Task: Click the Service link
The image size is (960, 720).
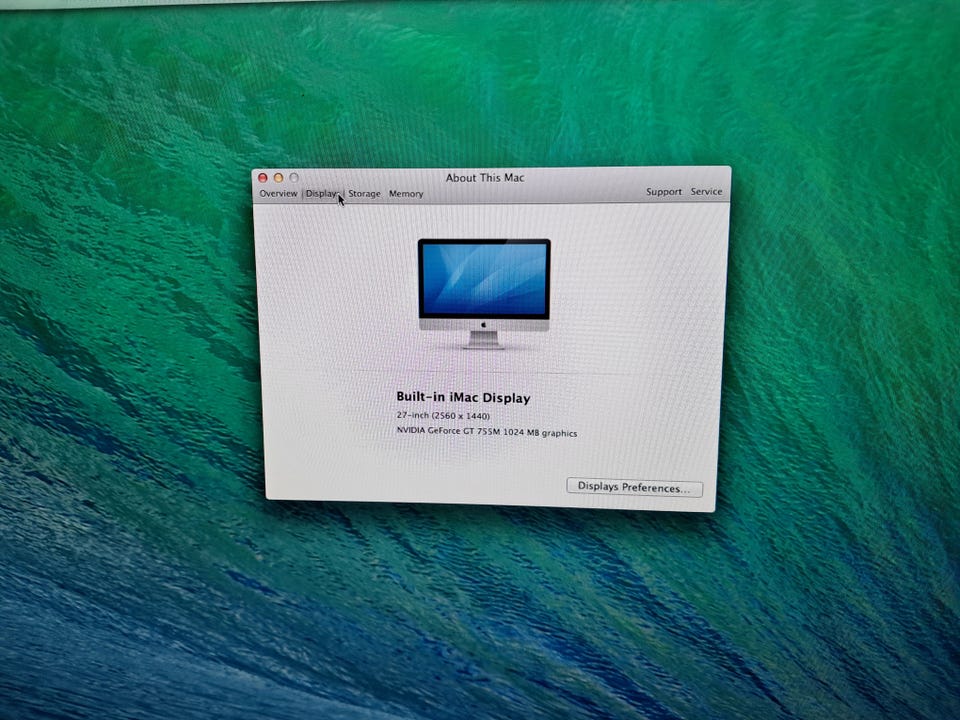Action: tap(707, 192)
